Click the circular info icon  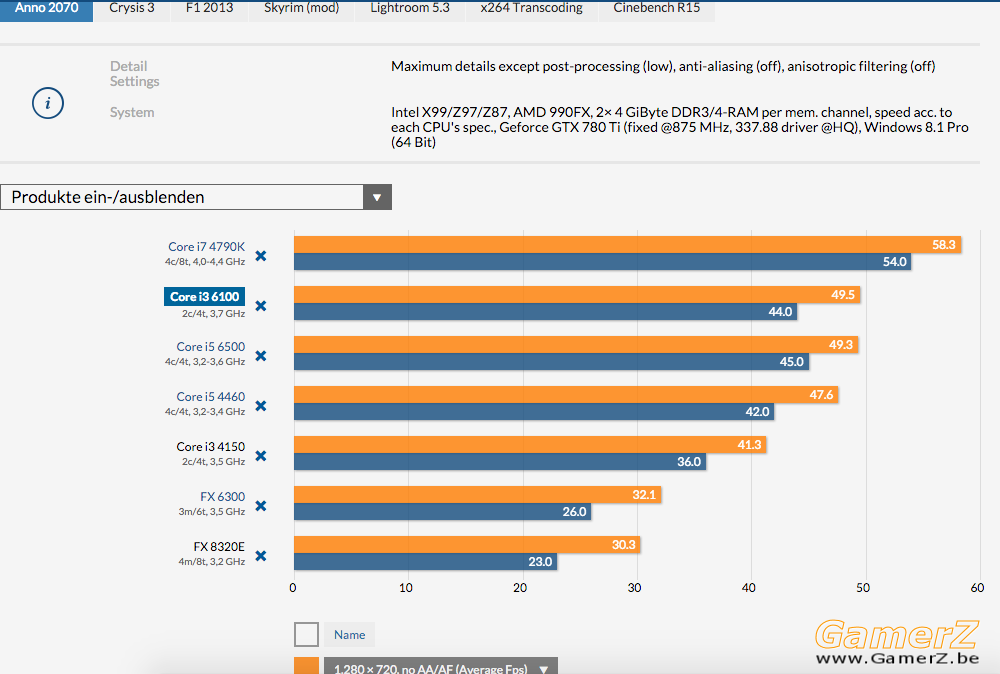tap(48, 103)
